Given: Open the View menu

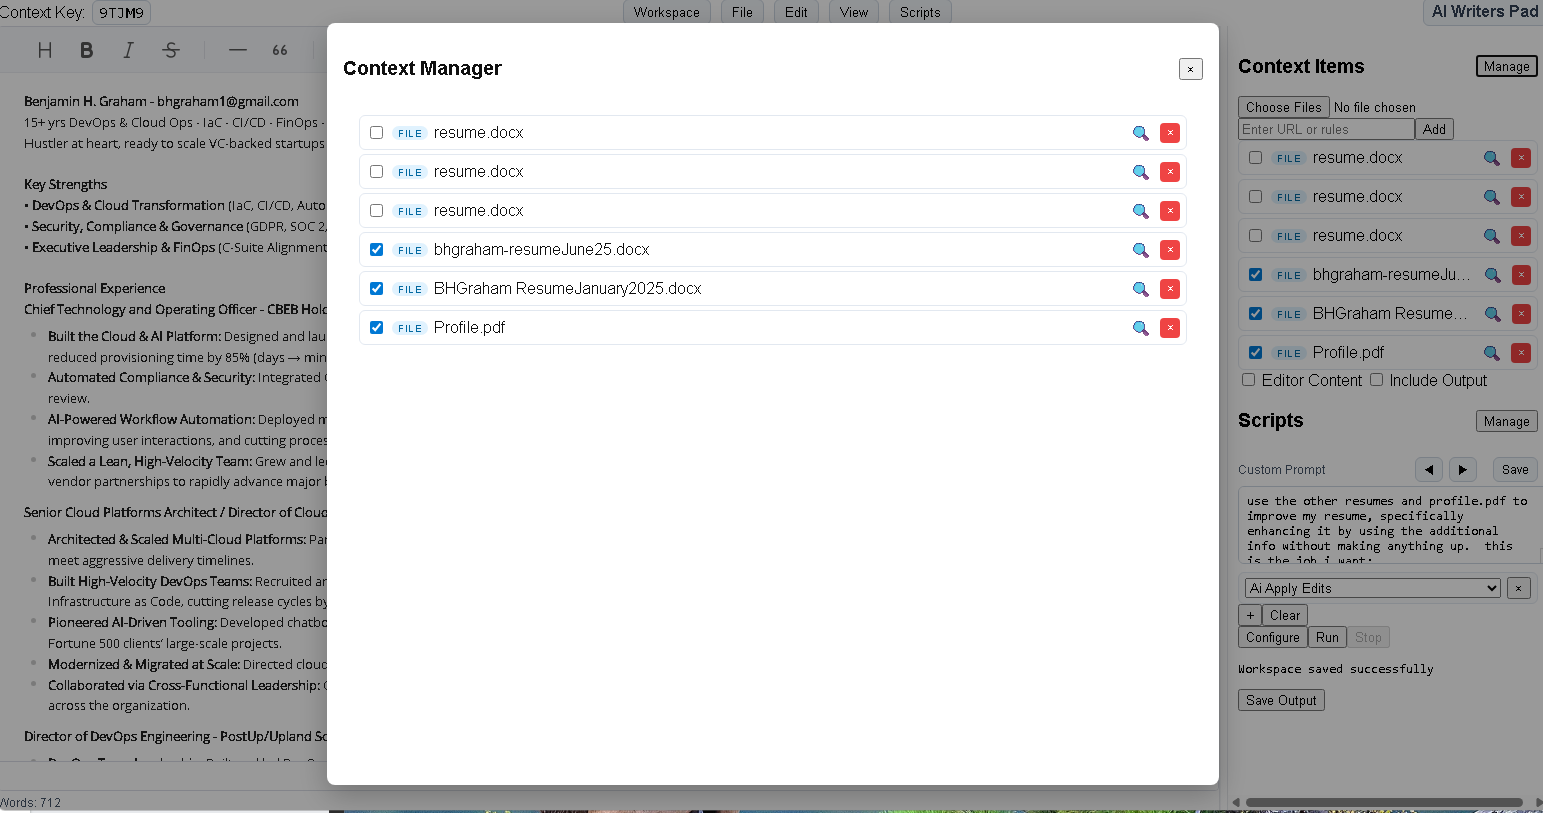Looking at the screenshot, I should [854, 12].
